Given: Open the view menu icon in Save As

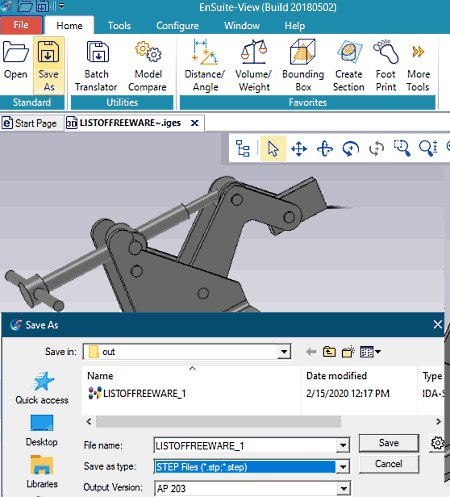Looking at the screenshot, I should click(x=370, y=352).
